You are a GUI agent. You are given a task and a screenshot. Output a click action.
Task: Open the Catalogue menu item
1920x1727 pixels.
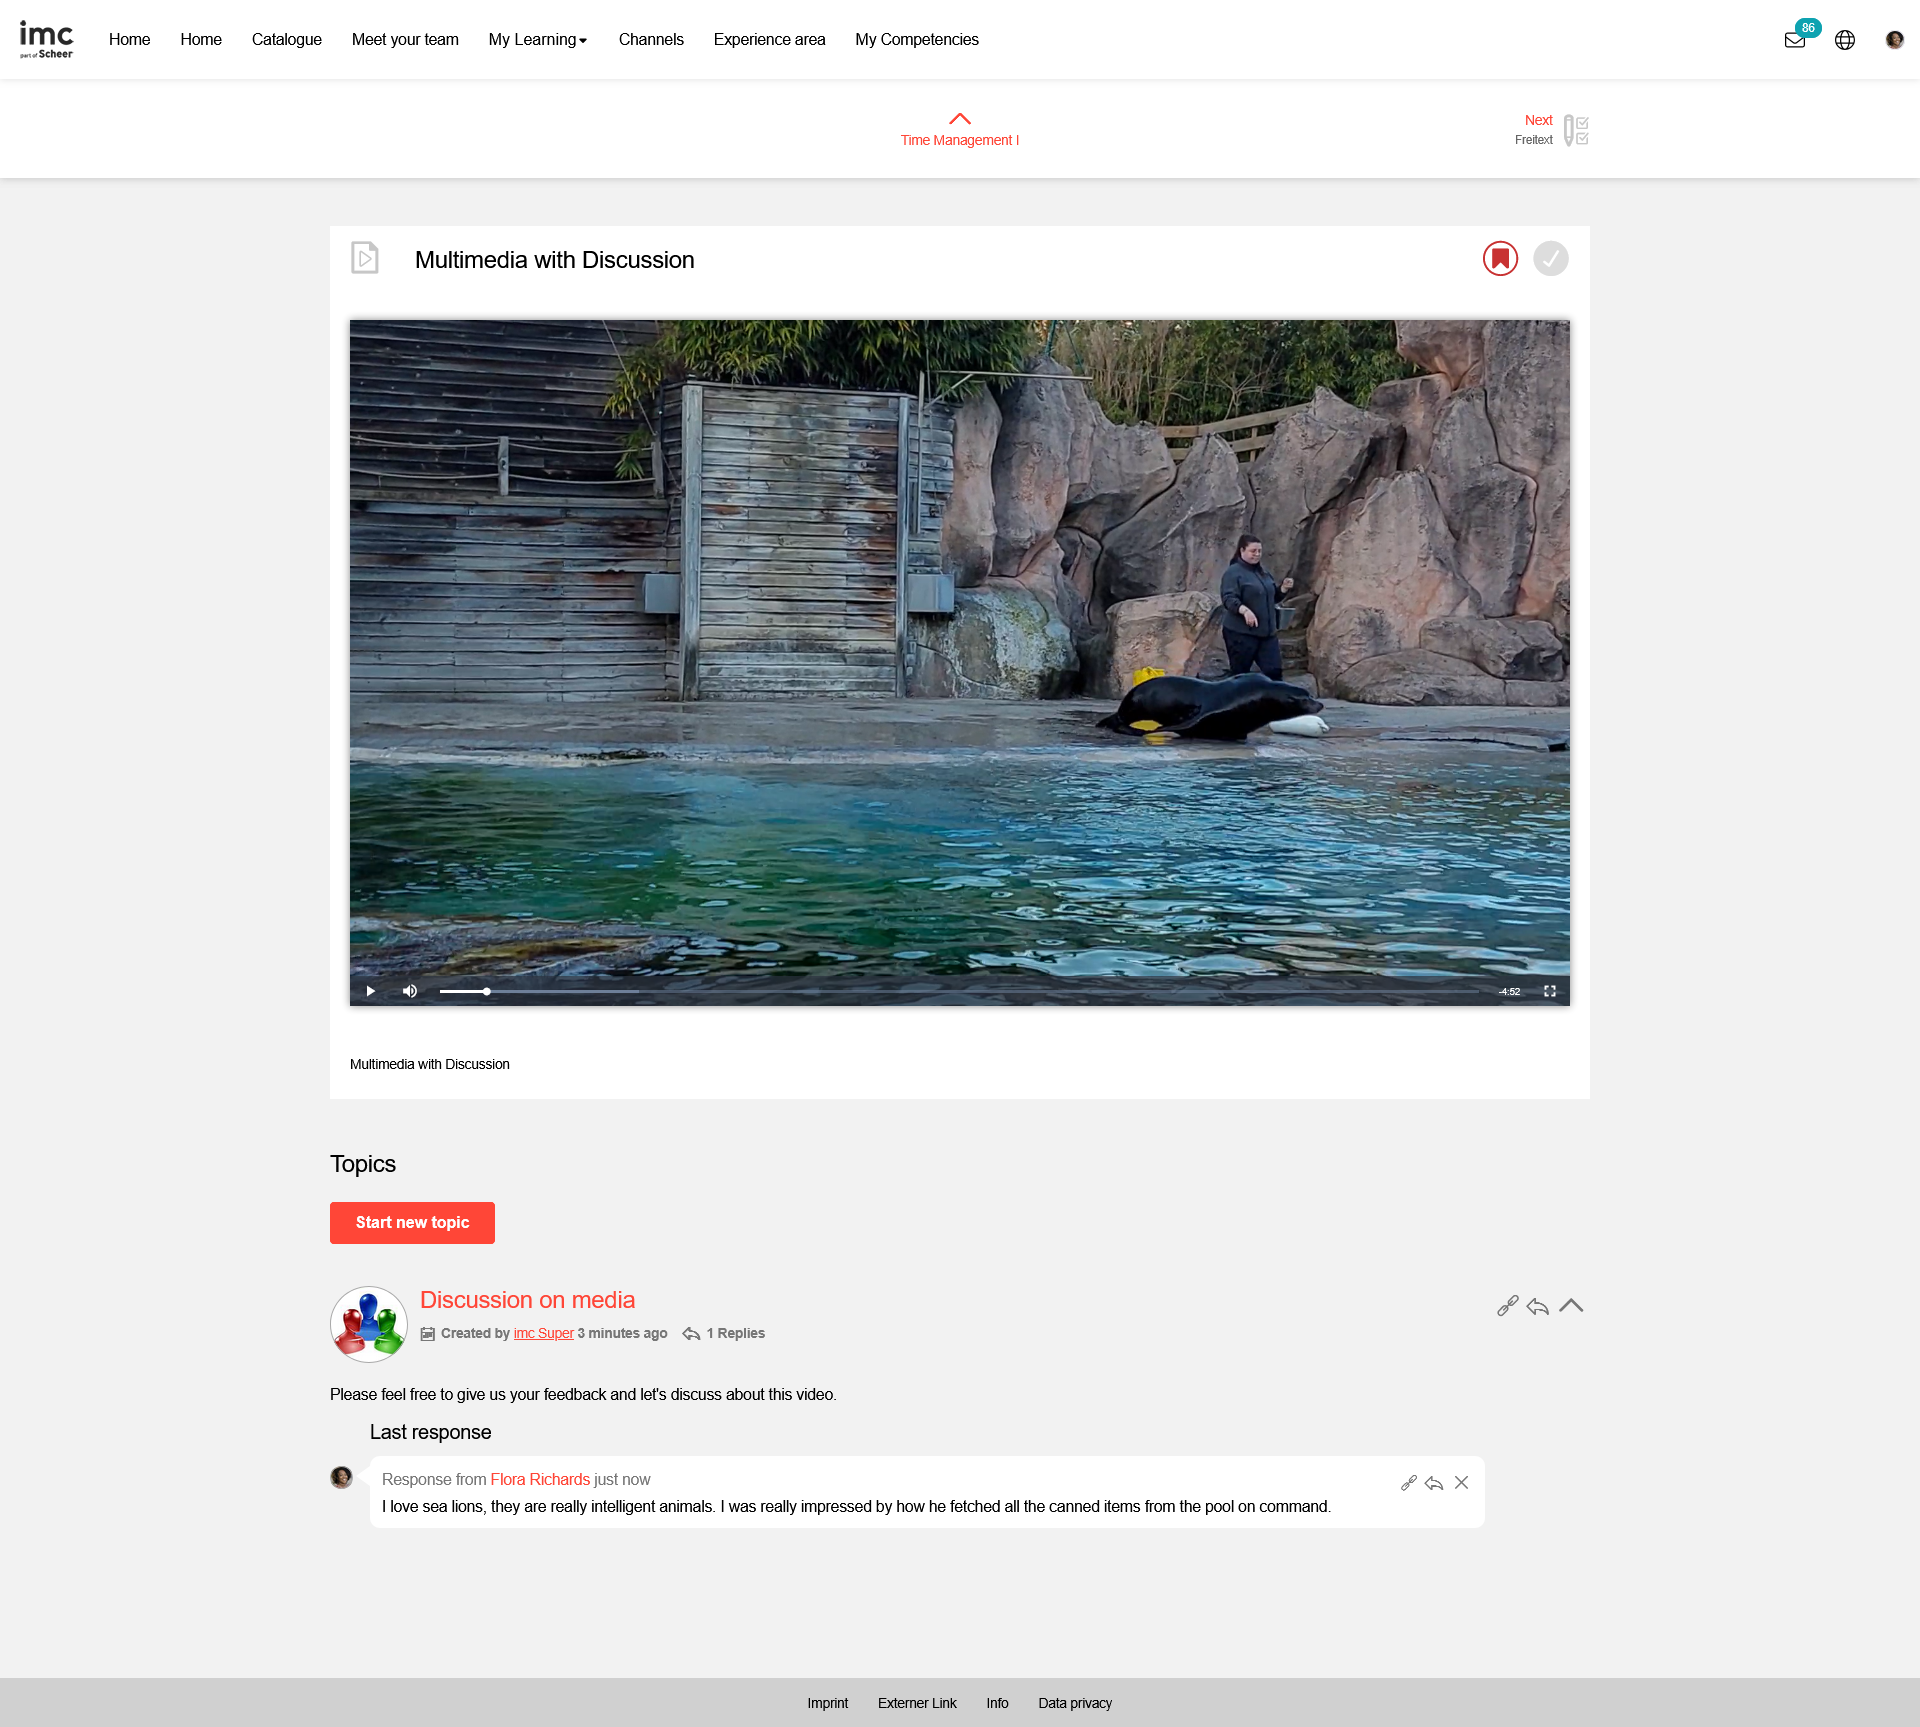(286, 40)
